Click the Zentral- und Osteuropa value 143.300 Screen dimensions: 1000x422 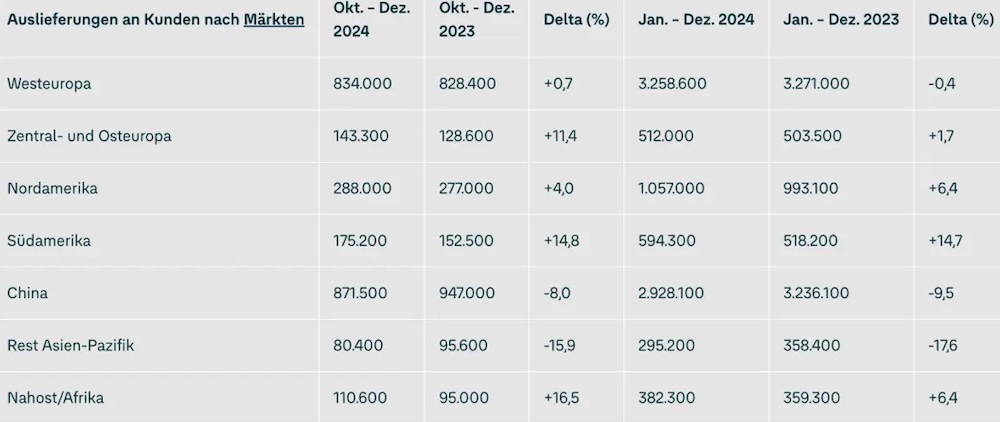(362, 136)
